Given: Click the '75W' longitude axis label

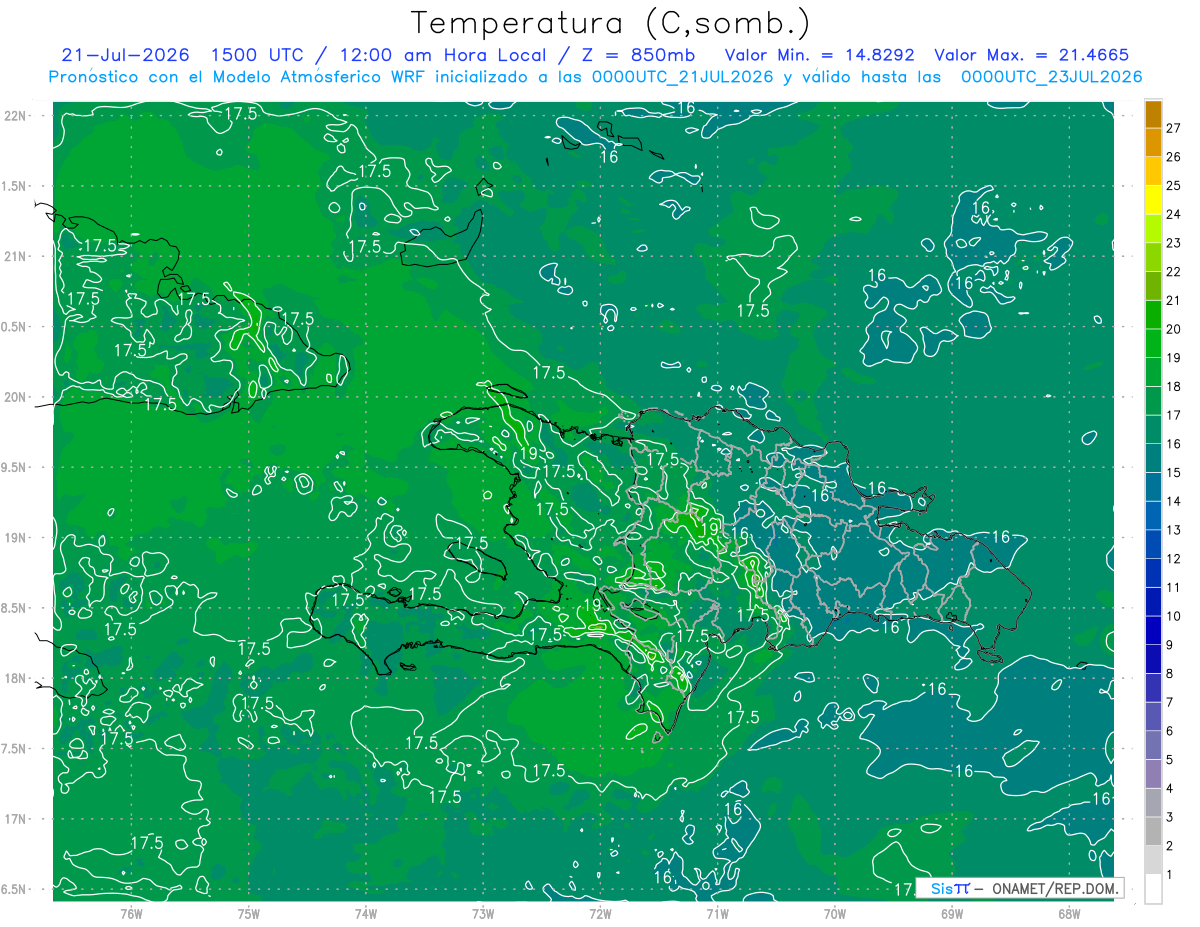Looking at the screenshot, I should click(249, 912).
